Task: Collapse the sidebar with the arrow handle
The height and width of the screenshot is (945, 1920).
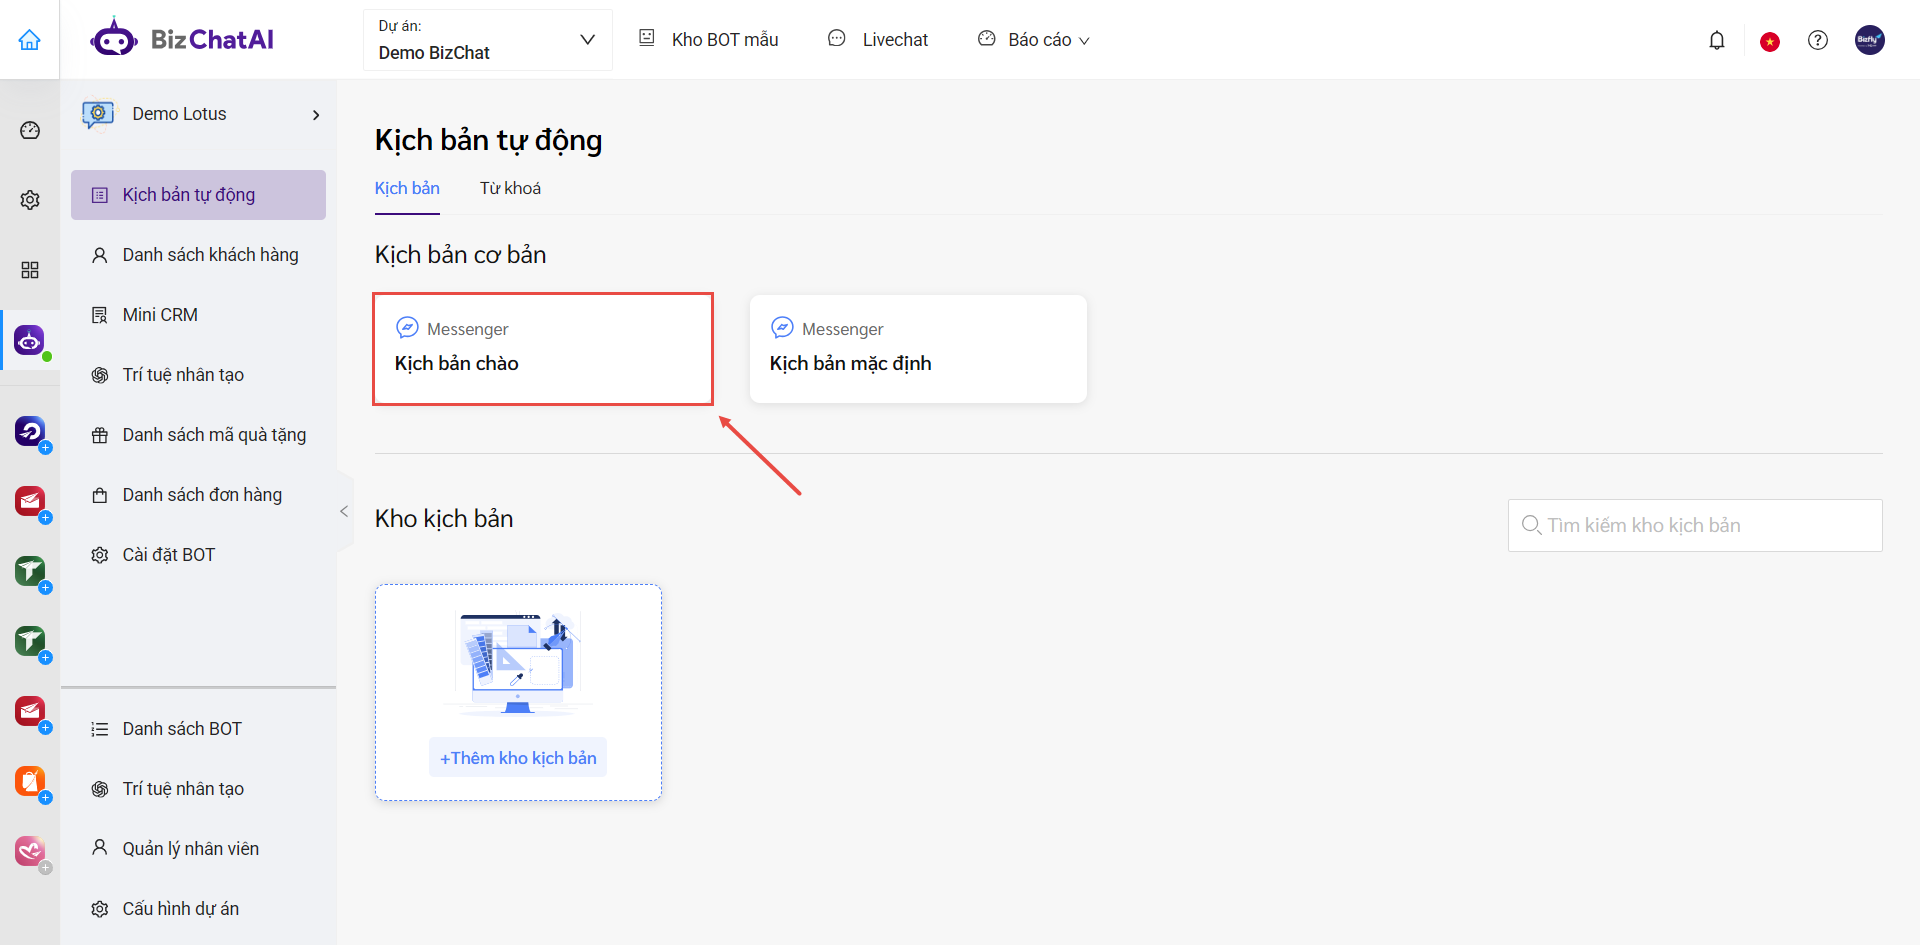Action: point(344,511)
